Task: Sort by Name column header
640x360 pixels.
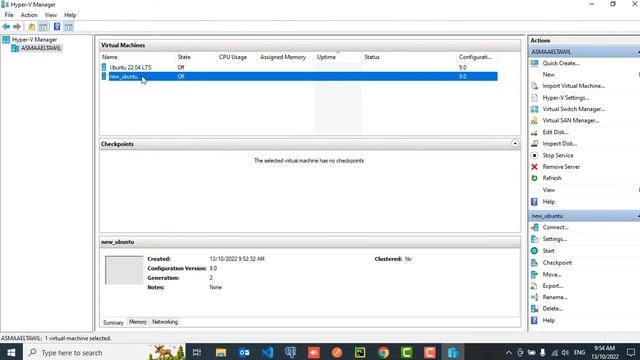Action: point(138,57)
